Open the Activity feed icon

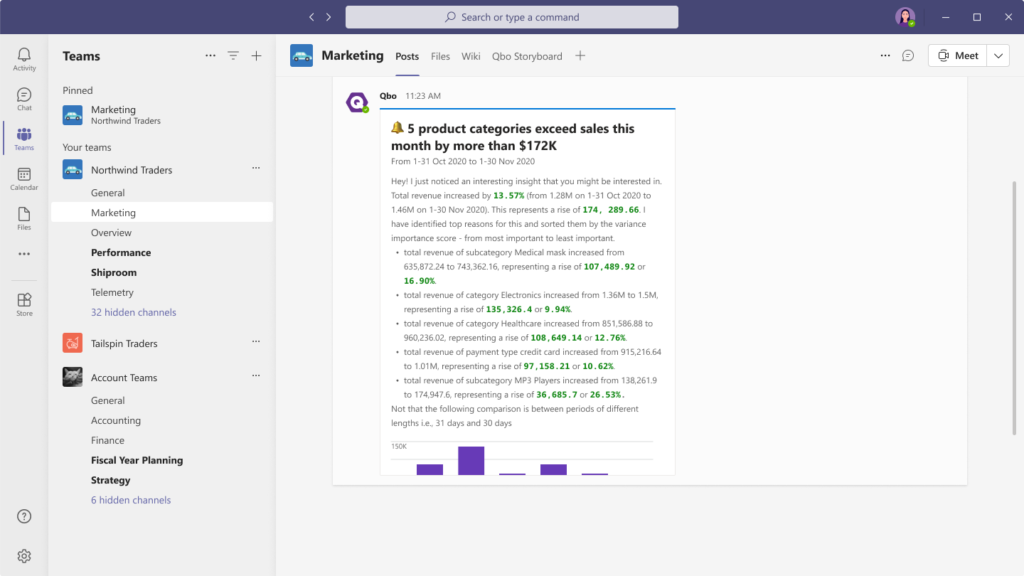(24, 58)
